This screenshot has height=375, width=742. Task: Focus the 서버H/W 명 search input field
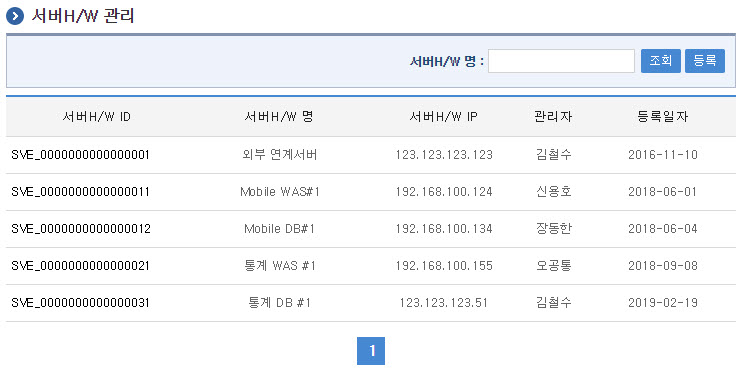point(561,61)
